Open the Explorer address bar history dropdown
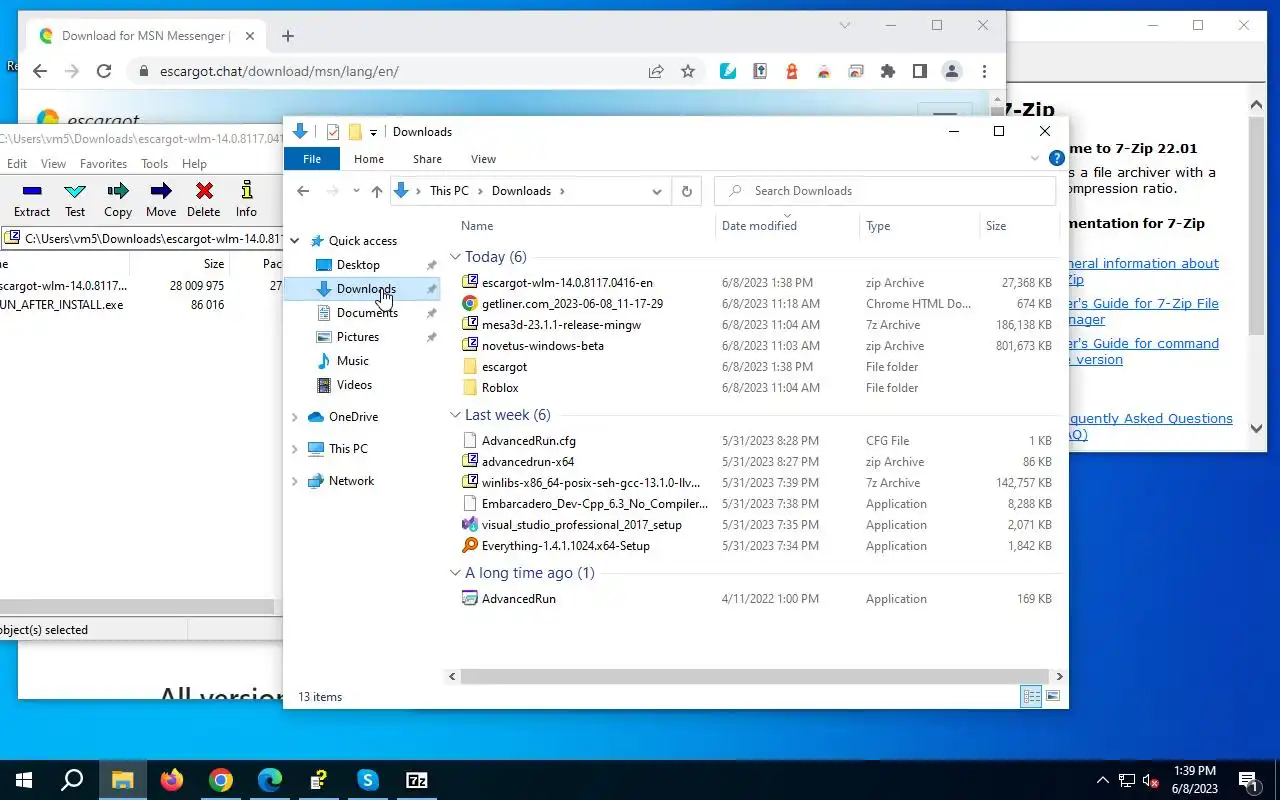 click(657, 191)
